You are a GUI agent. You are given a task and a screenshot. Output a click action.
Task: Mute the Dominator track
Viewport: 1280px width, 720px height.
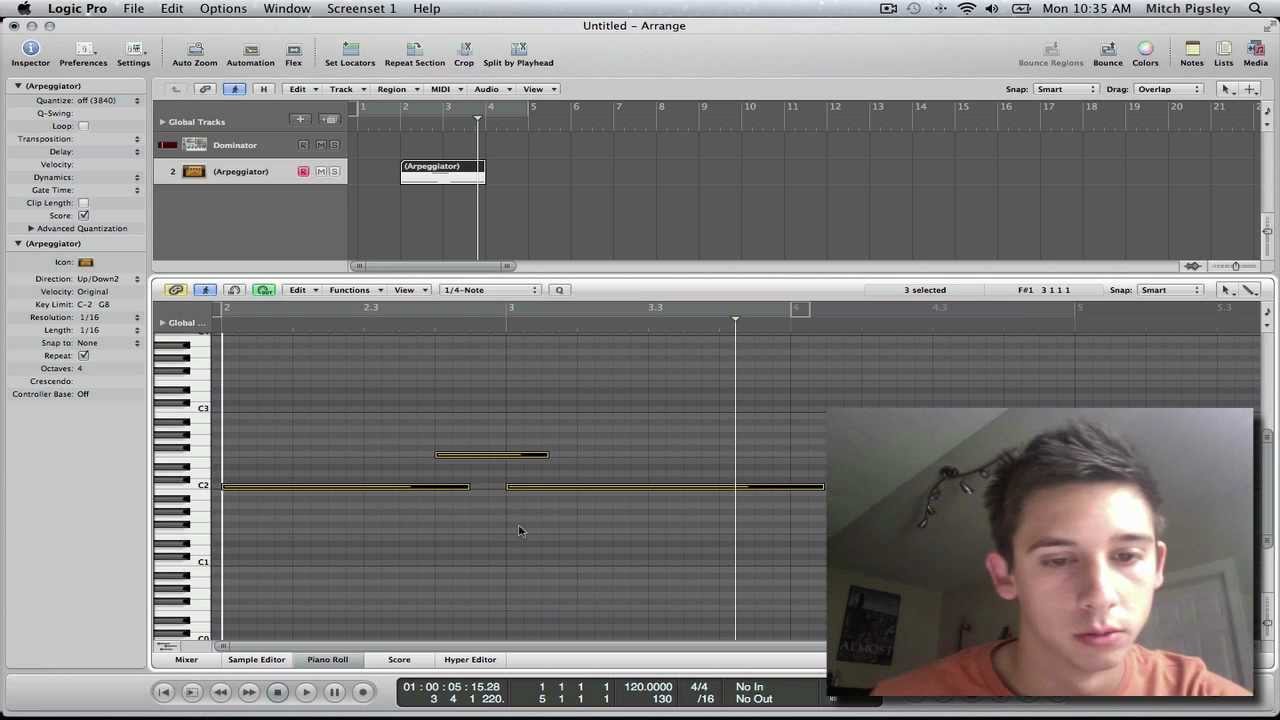click(320, 145)
